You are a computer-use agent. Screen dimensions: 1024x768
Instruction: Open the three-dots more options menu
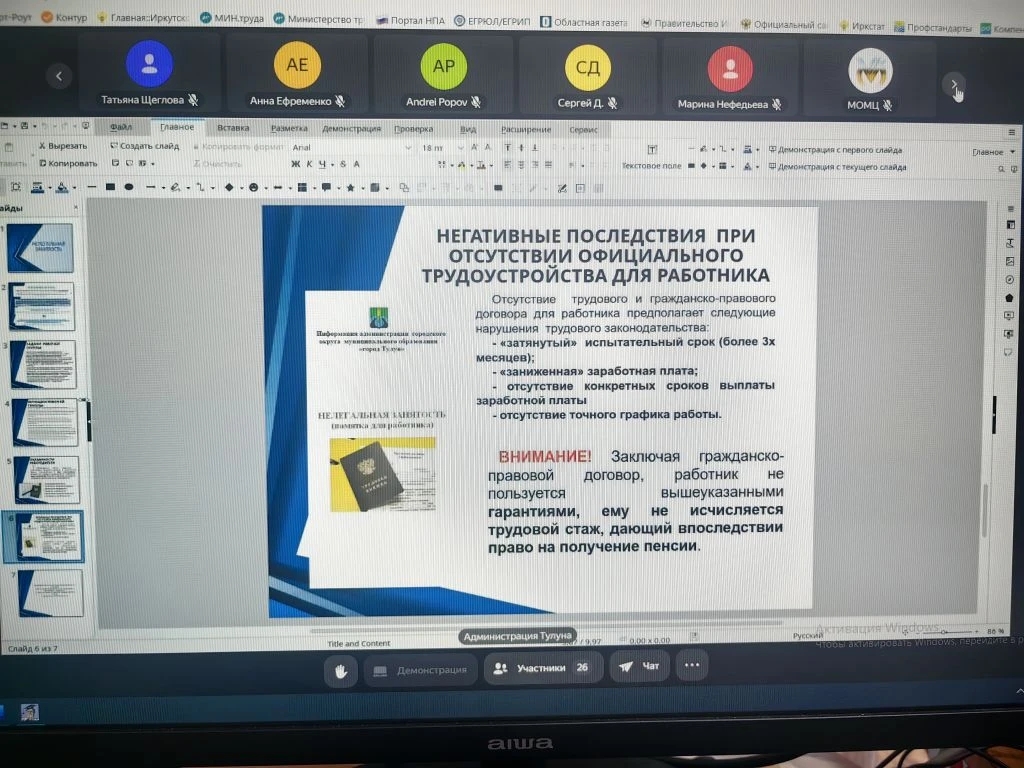coord(691,664)
